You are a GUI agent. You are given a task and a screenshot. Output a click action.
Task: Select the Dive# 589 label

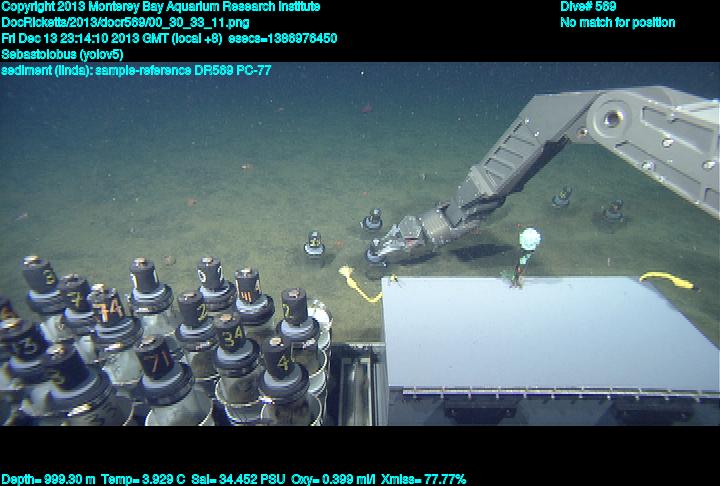pos(588,7)
